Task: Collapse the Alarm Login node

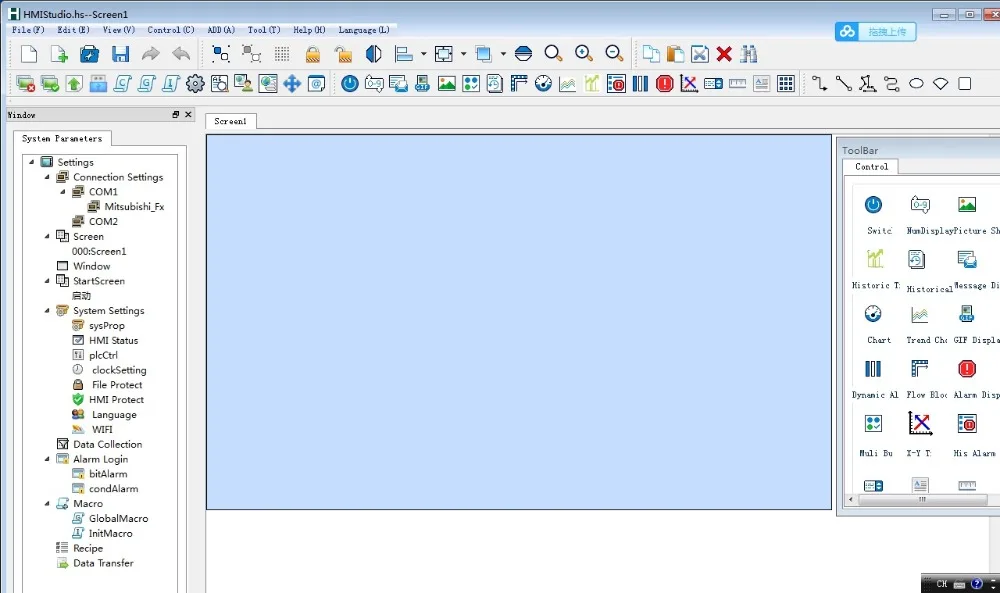Action: pyautogui.click(x=47, y=458)
